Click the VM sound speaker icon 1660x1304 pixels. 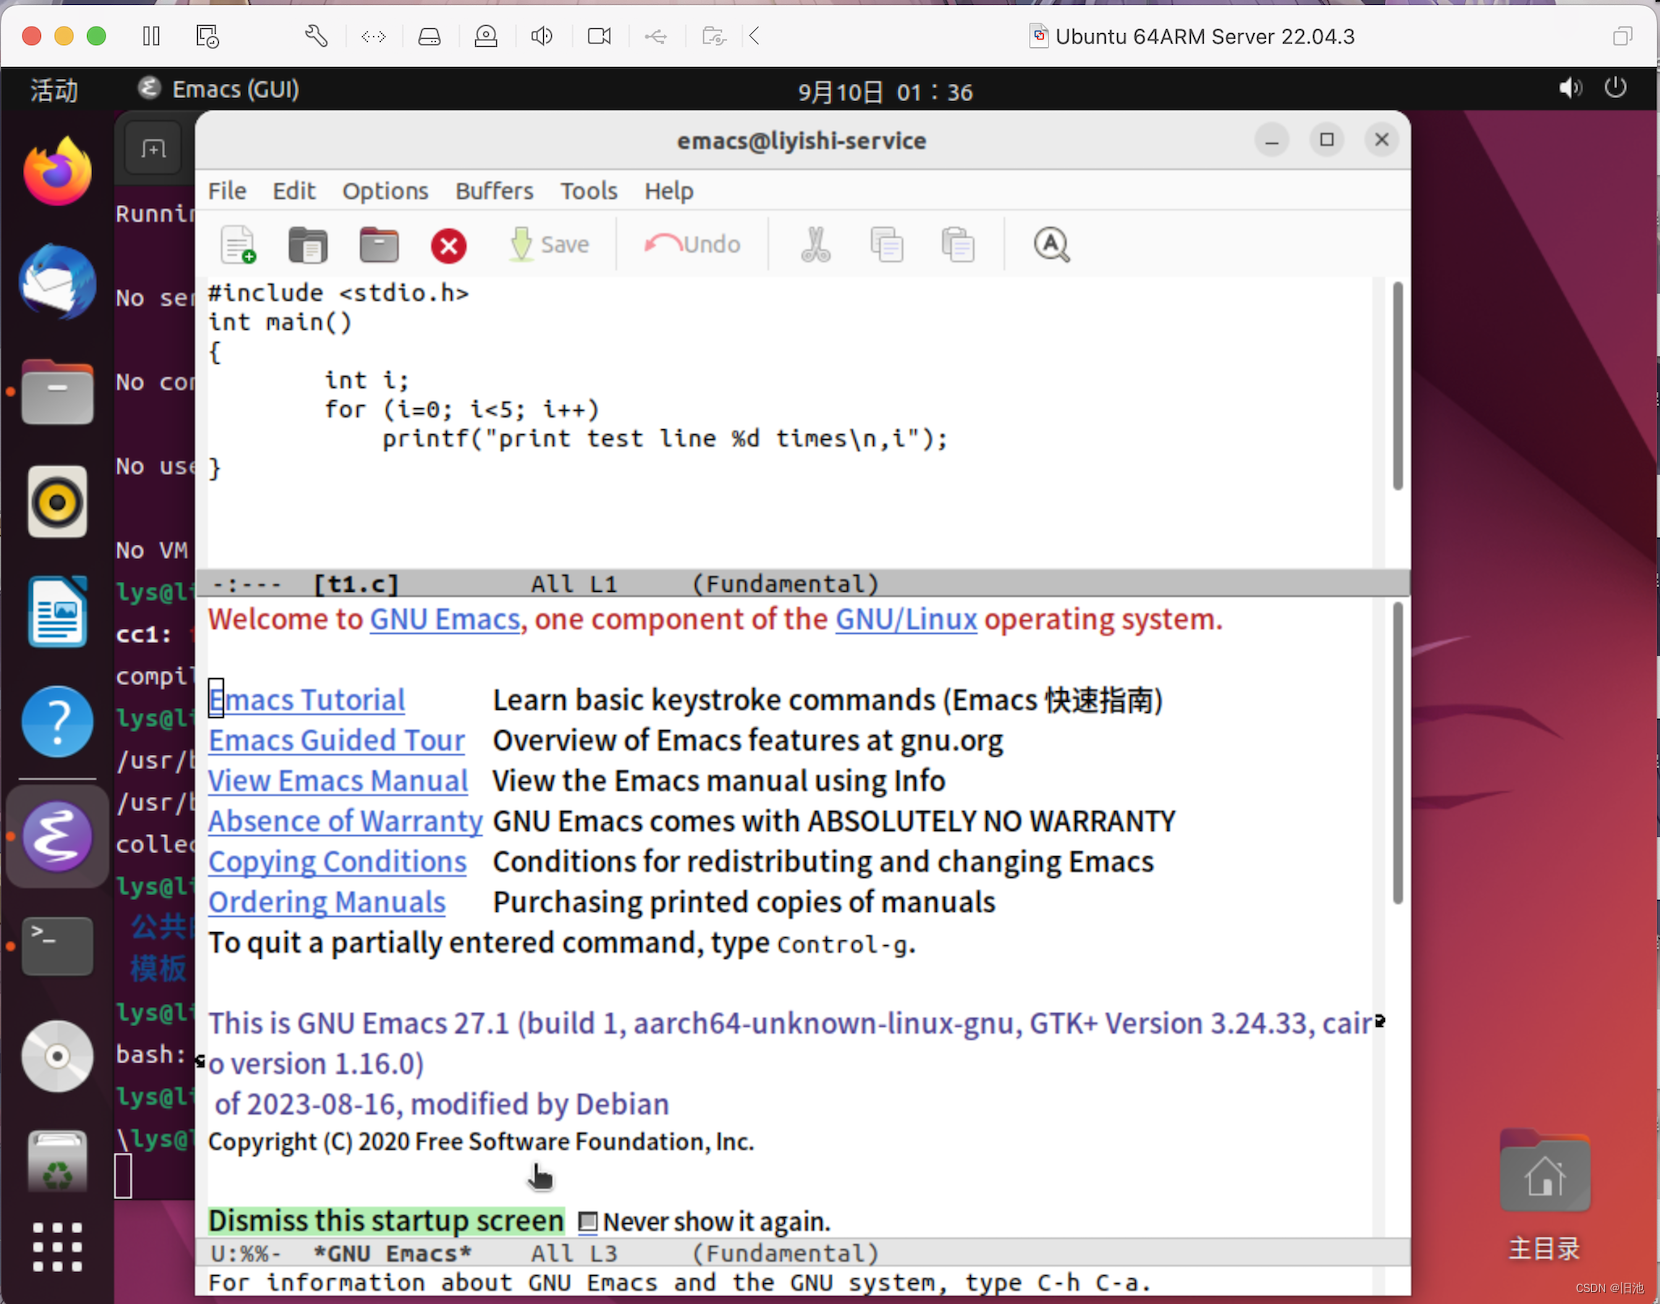click(542, 36)
